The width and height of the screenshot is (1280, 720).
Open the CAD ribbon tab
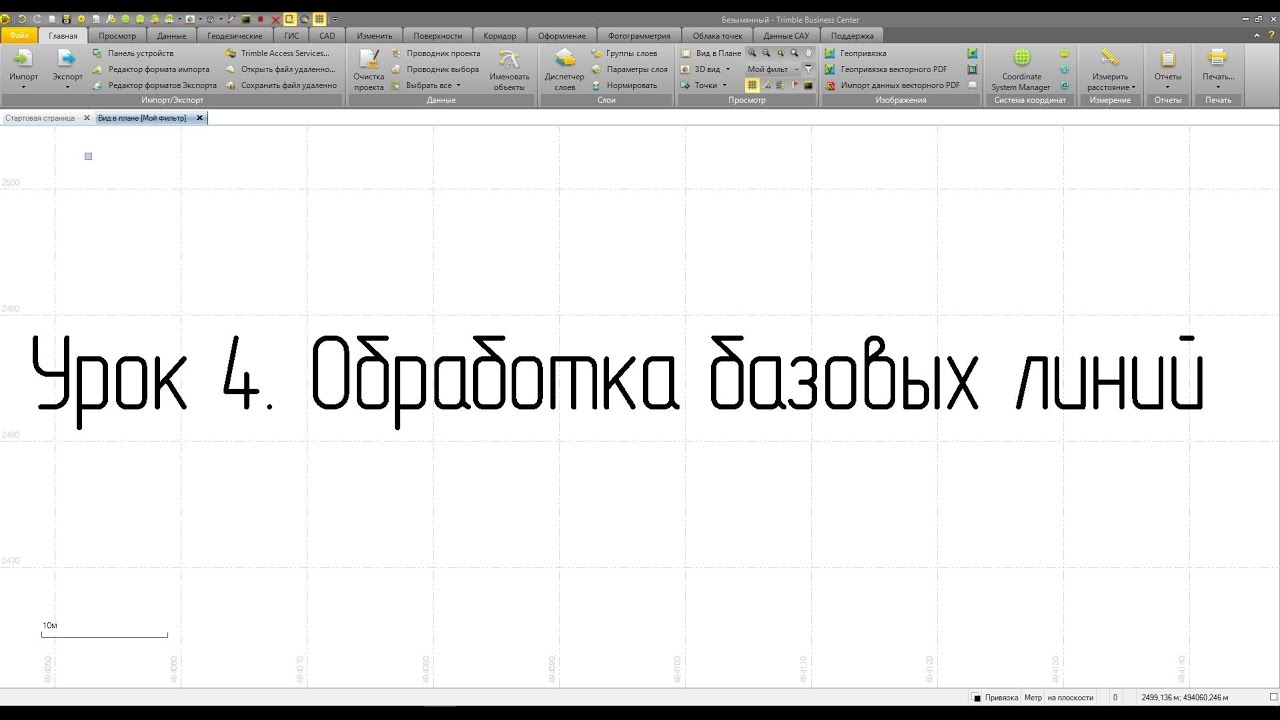[x=327, y=36]
